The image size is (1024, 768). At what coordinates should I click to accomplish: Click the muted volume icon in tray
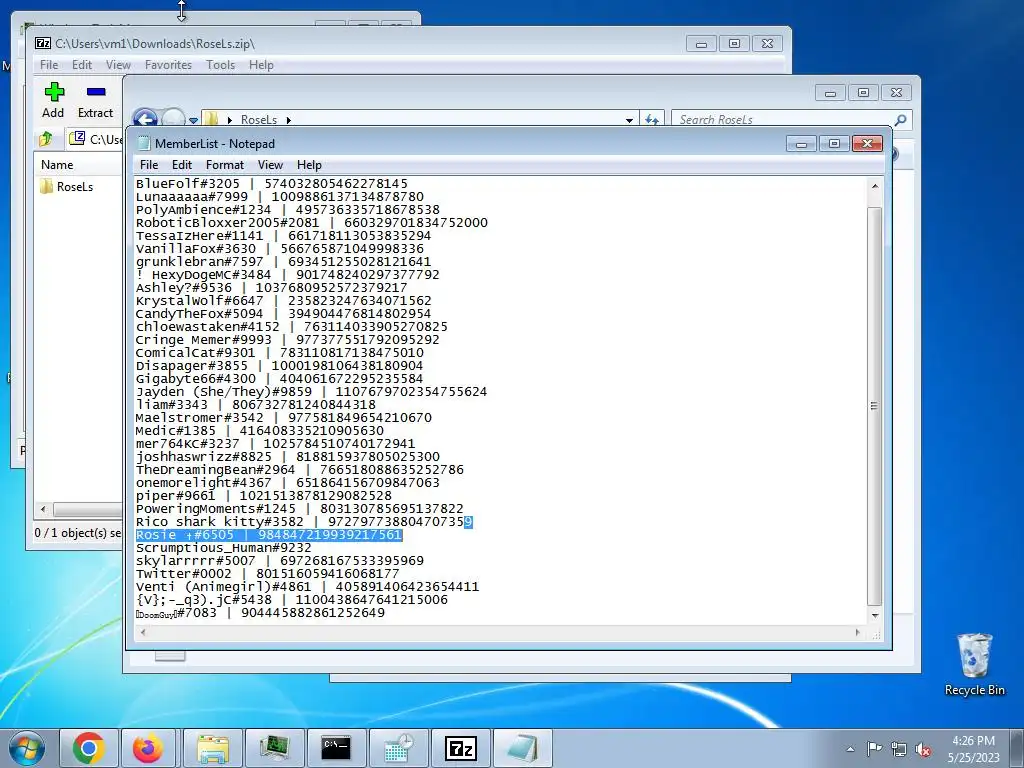click(x=923, y=749)
